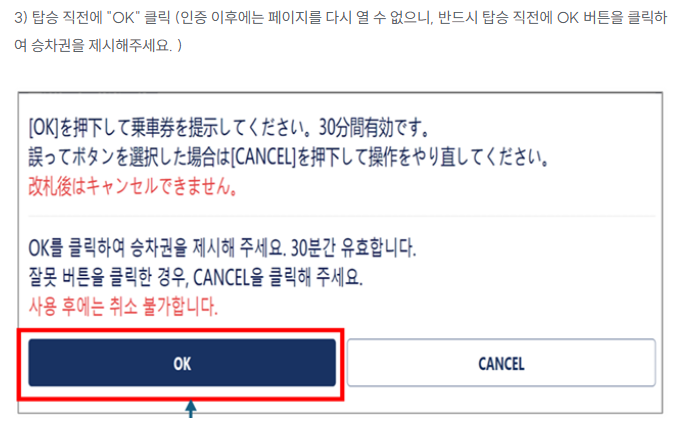The image size is (676, 427).
Task: Select the Japanese line starting with 誤ってボタンを
Action: (x=289, y=157)
